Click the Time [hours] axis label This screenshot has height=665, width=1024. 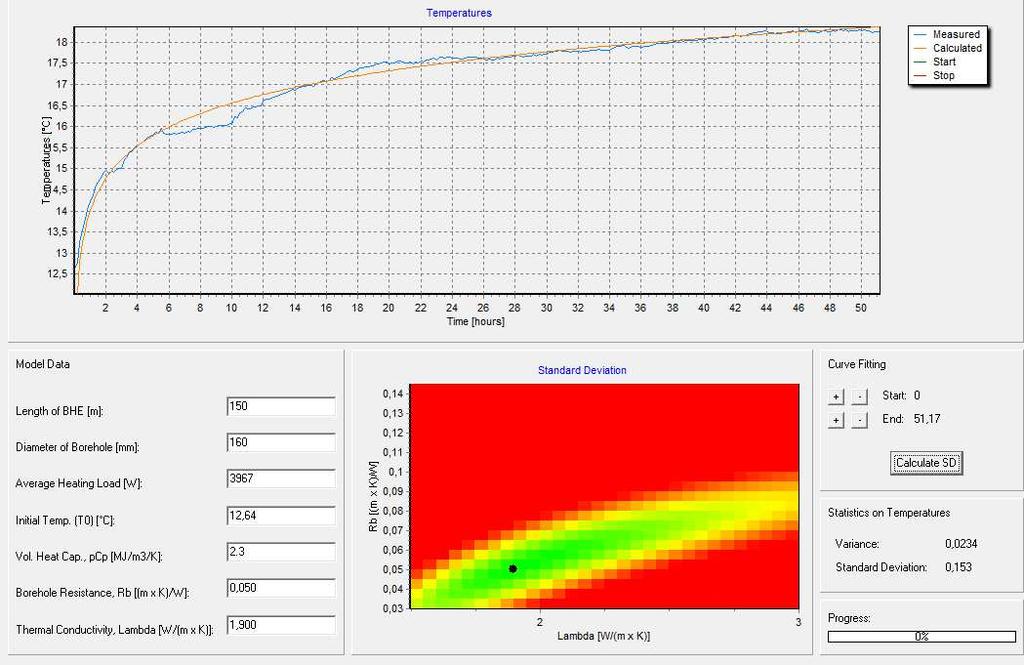tap(475, 321)
